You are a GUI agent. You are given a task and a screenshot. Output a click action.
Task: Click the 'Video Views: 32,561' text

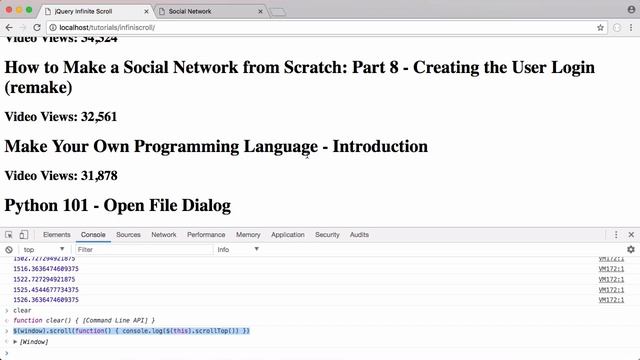[61, 117]
